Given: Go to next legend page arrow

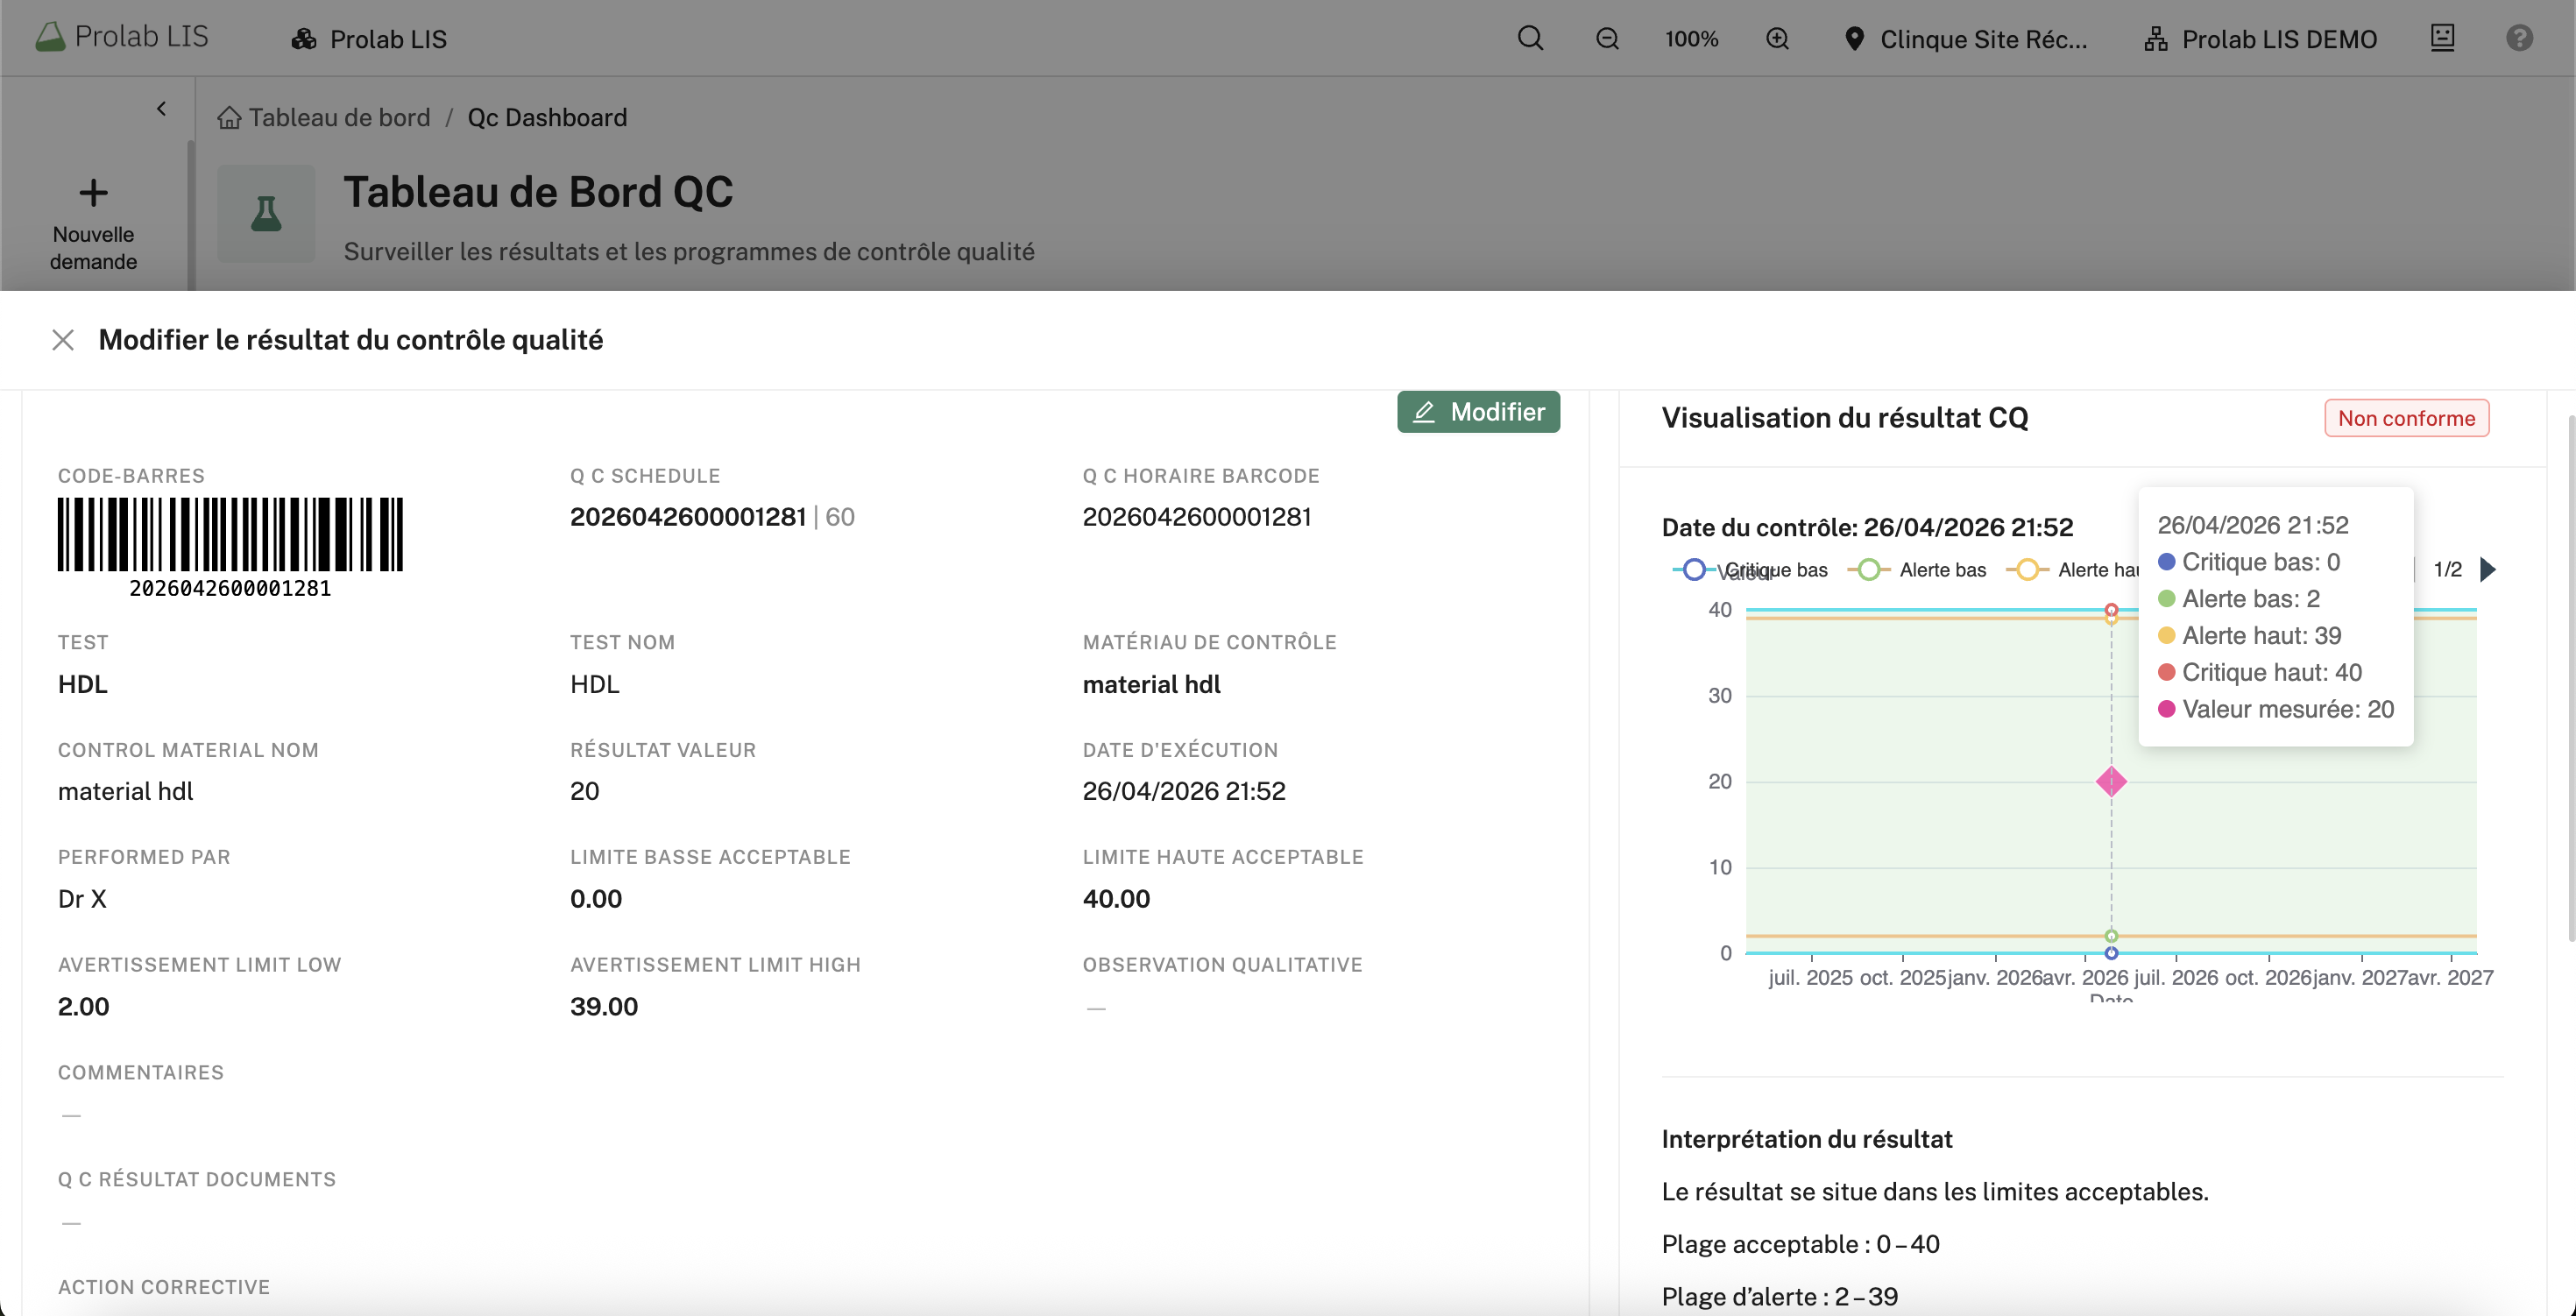Looking at the screenshot, I should coord(2488,570).
